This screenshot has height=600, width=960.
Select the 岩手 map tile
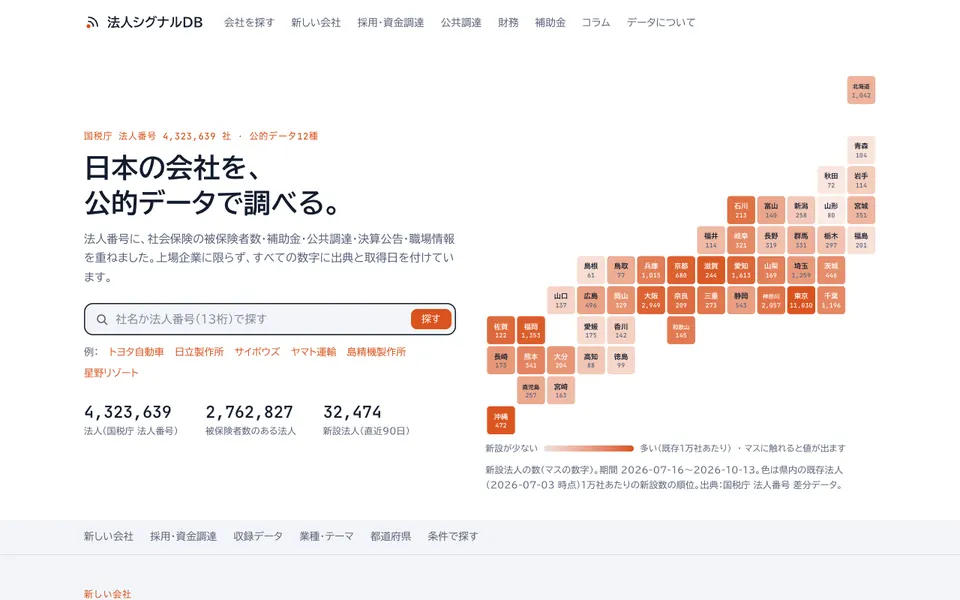coord(861,180)
